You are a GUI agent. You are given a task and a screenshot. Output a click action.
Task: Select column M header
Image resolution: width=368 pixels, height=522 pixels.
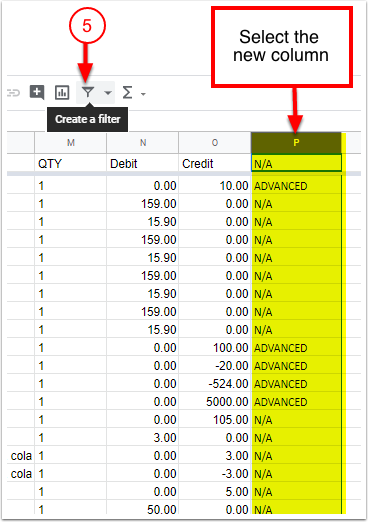point(70,143)
